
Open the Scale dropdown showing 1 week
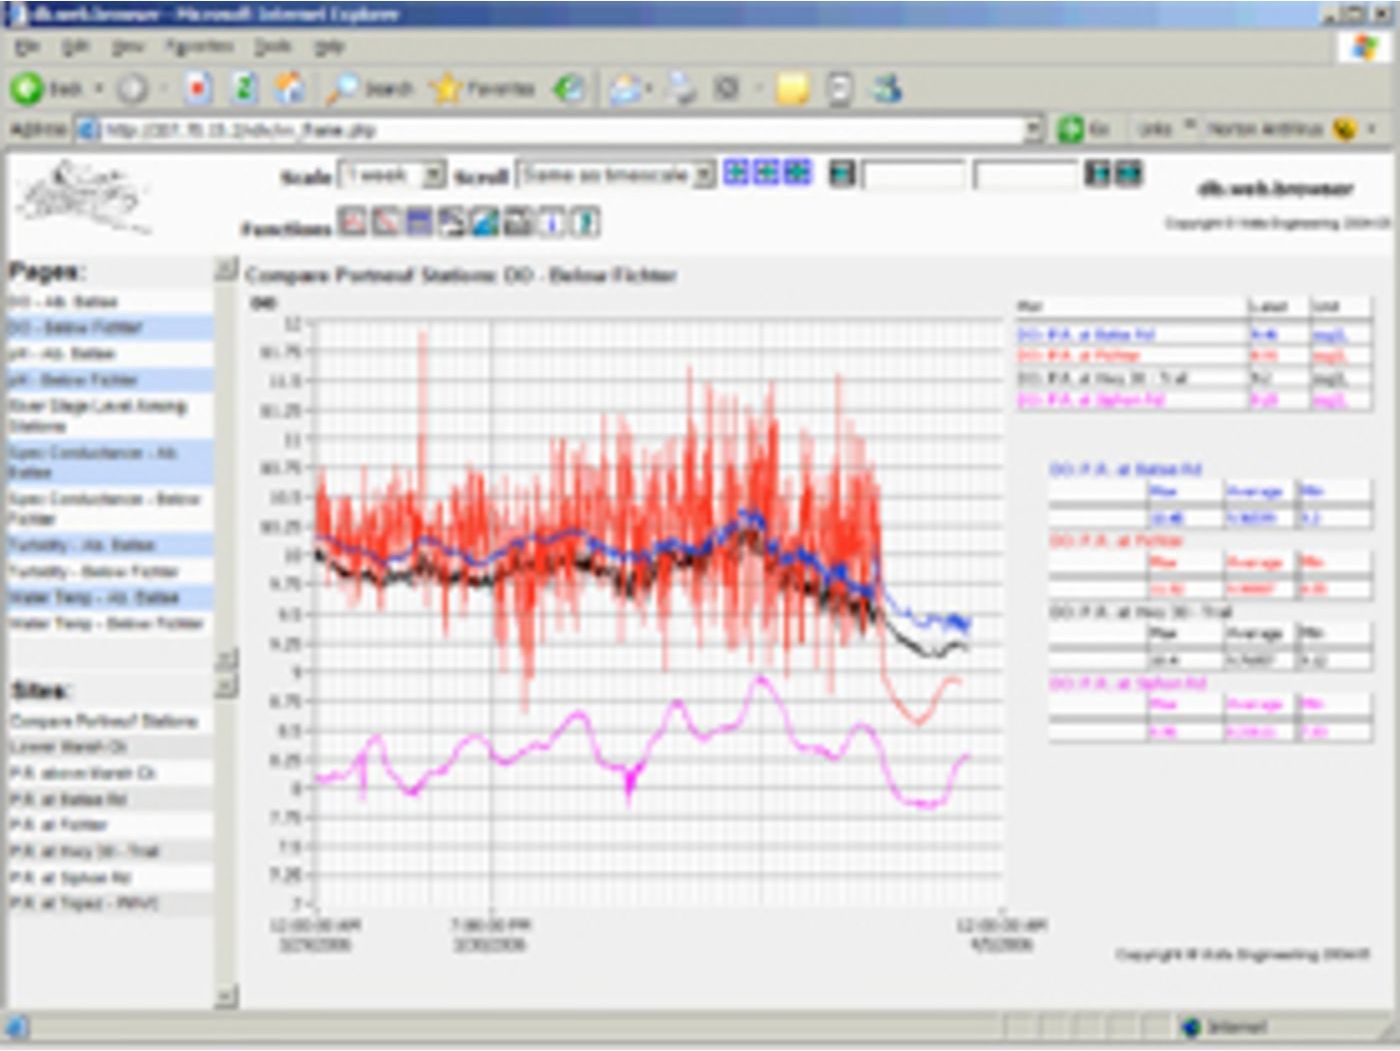(x=392, y=175)
